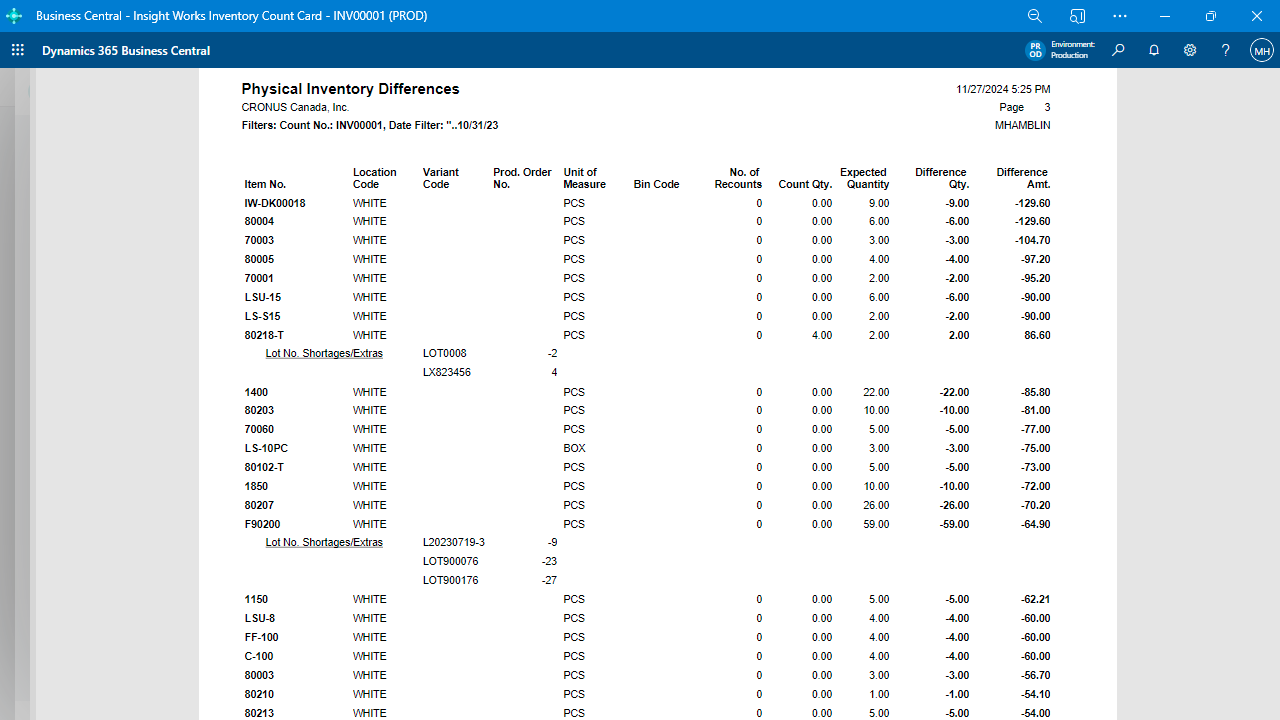Click the Environment Production label

coord(1073,49)
